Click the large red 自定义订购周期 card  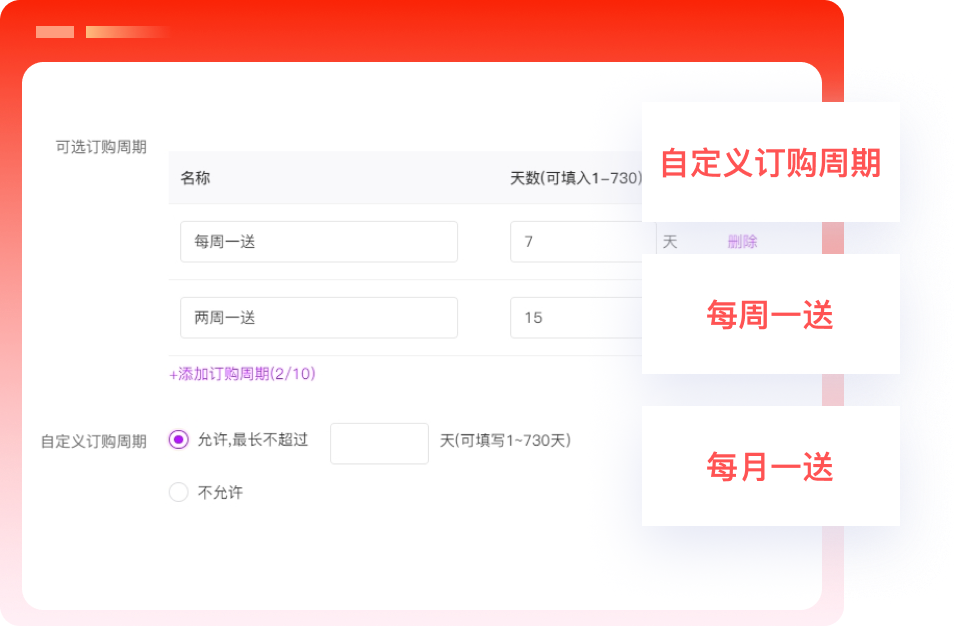770,163
